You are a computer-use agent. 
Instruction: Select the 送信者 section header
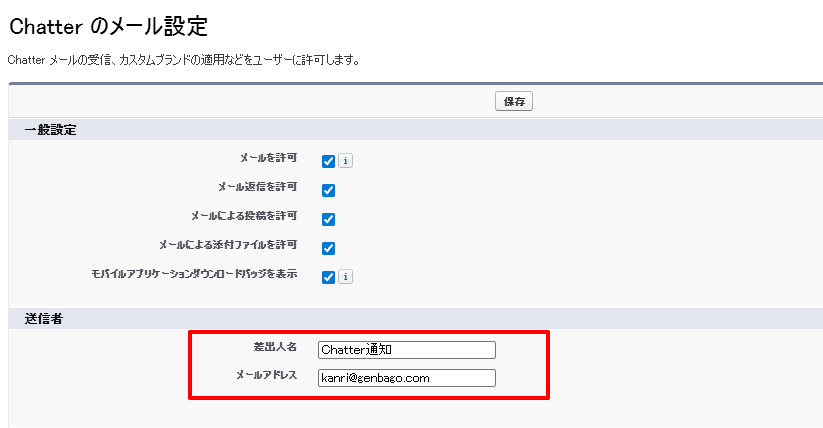tap(44, 319)
